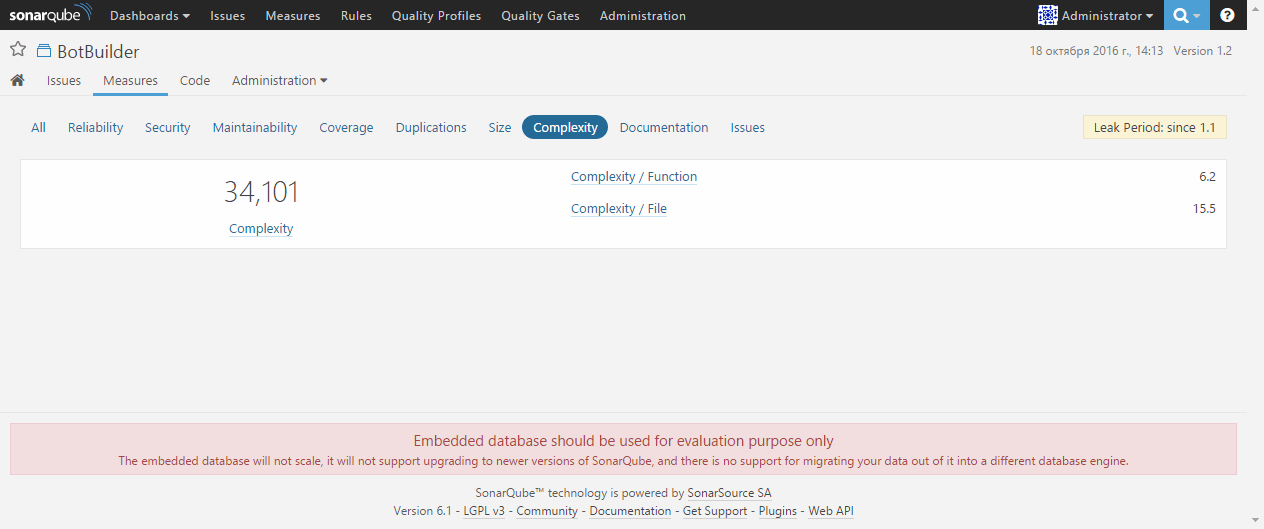Open the Documentation footer link
This screenshot has height=529, width=1264.
click(x=630, y=511)
